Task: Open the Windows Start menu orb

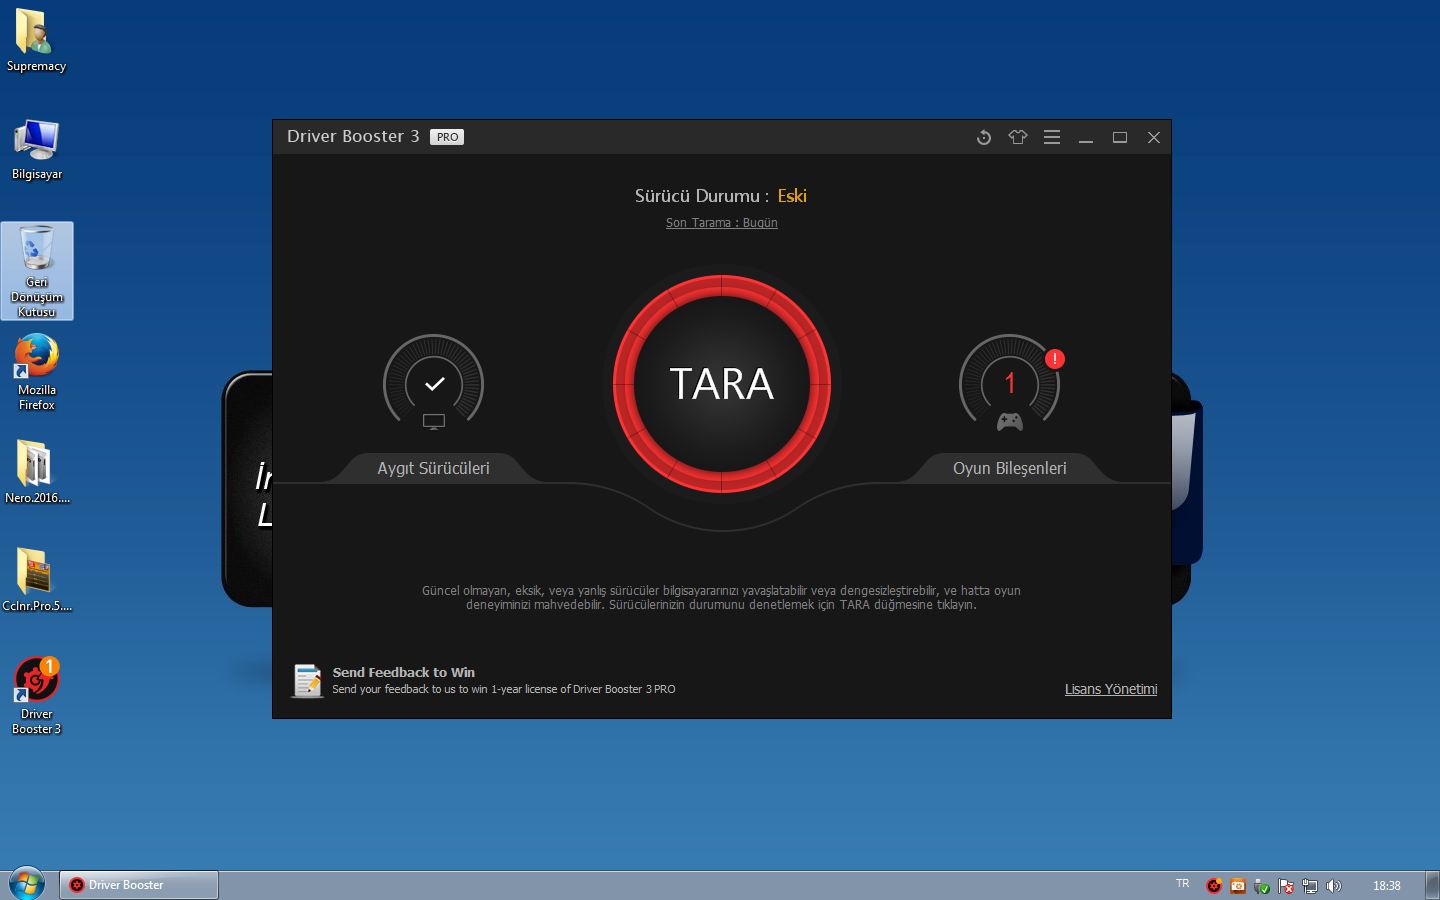Action: pos(27,884)
